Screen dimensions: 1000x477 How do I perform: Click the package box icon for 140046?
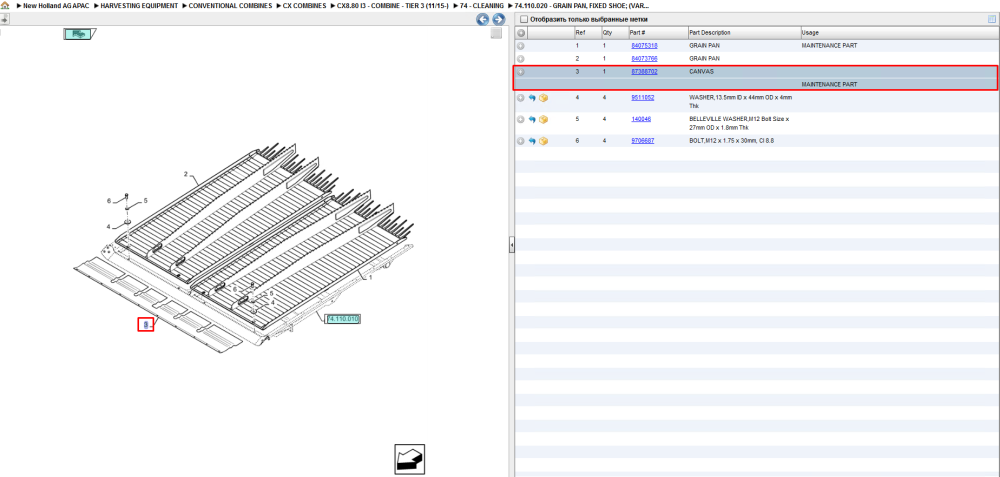point(543,119)
